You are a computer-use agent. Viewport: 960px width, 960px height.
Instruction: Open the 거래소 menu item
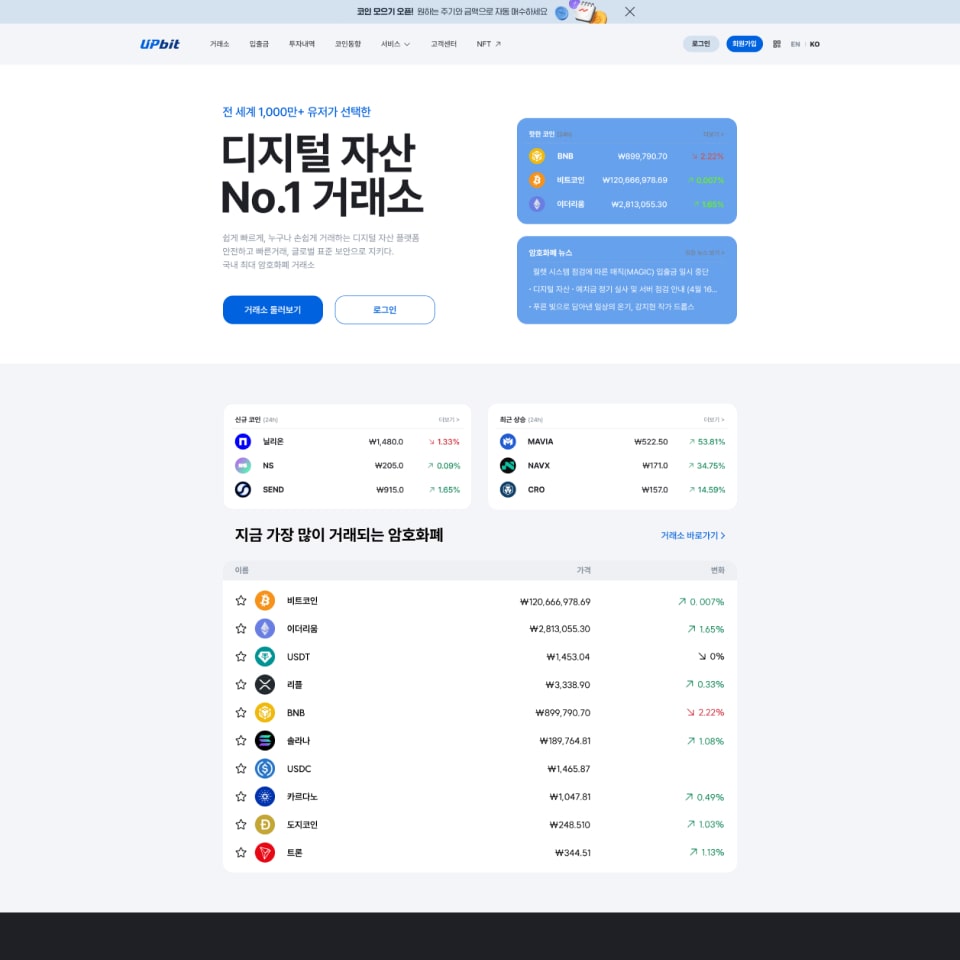click(219, 44)
